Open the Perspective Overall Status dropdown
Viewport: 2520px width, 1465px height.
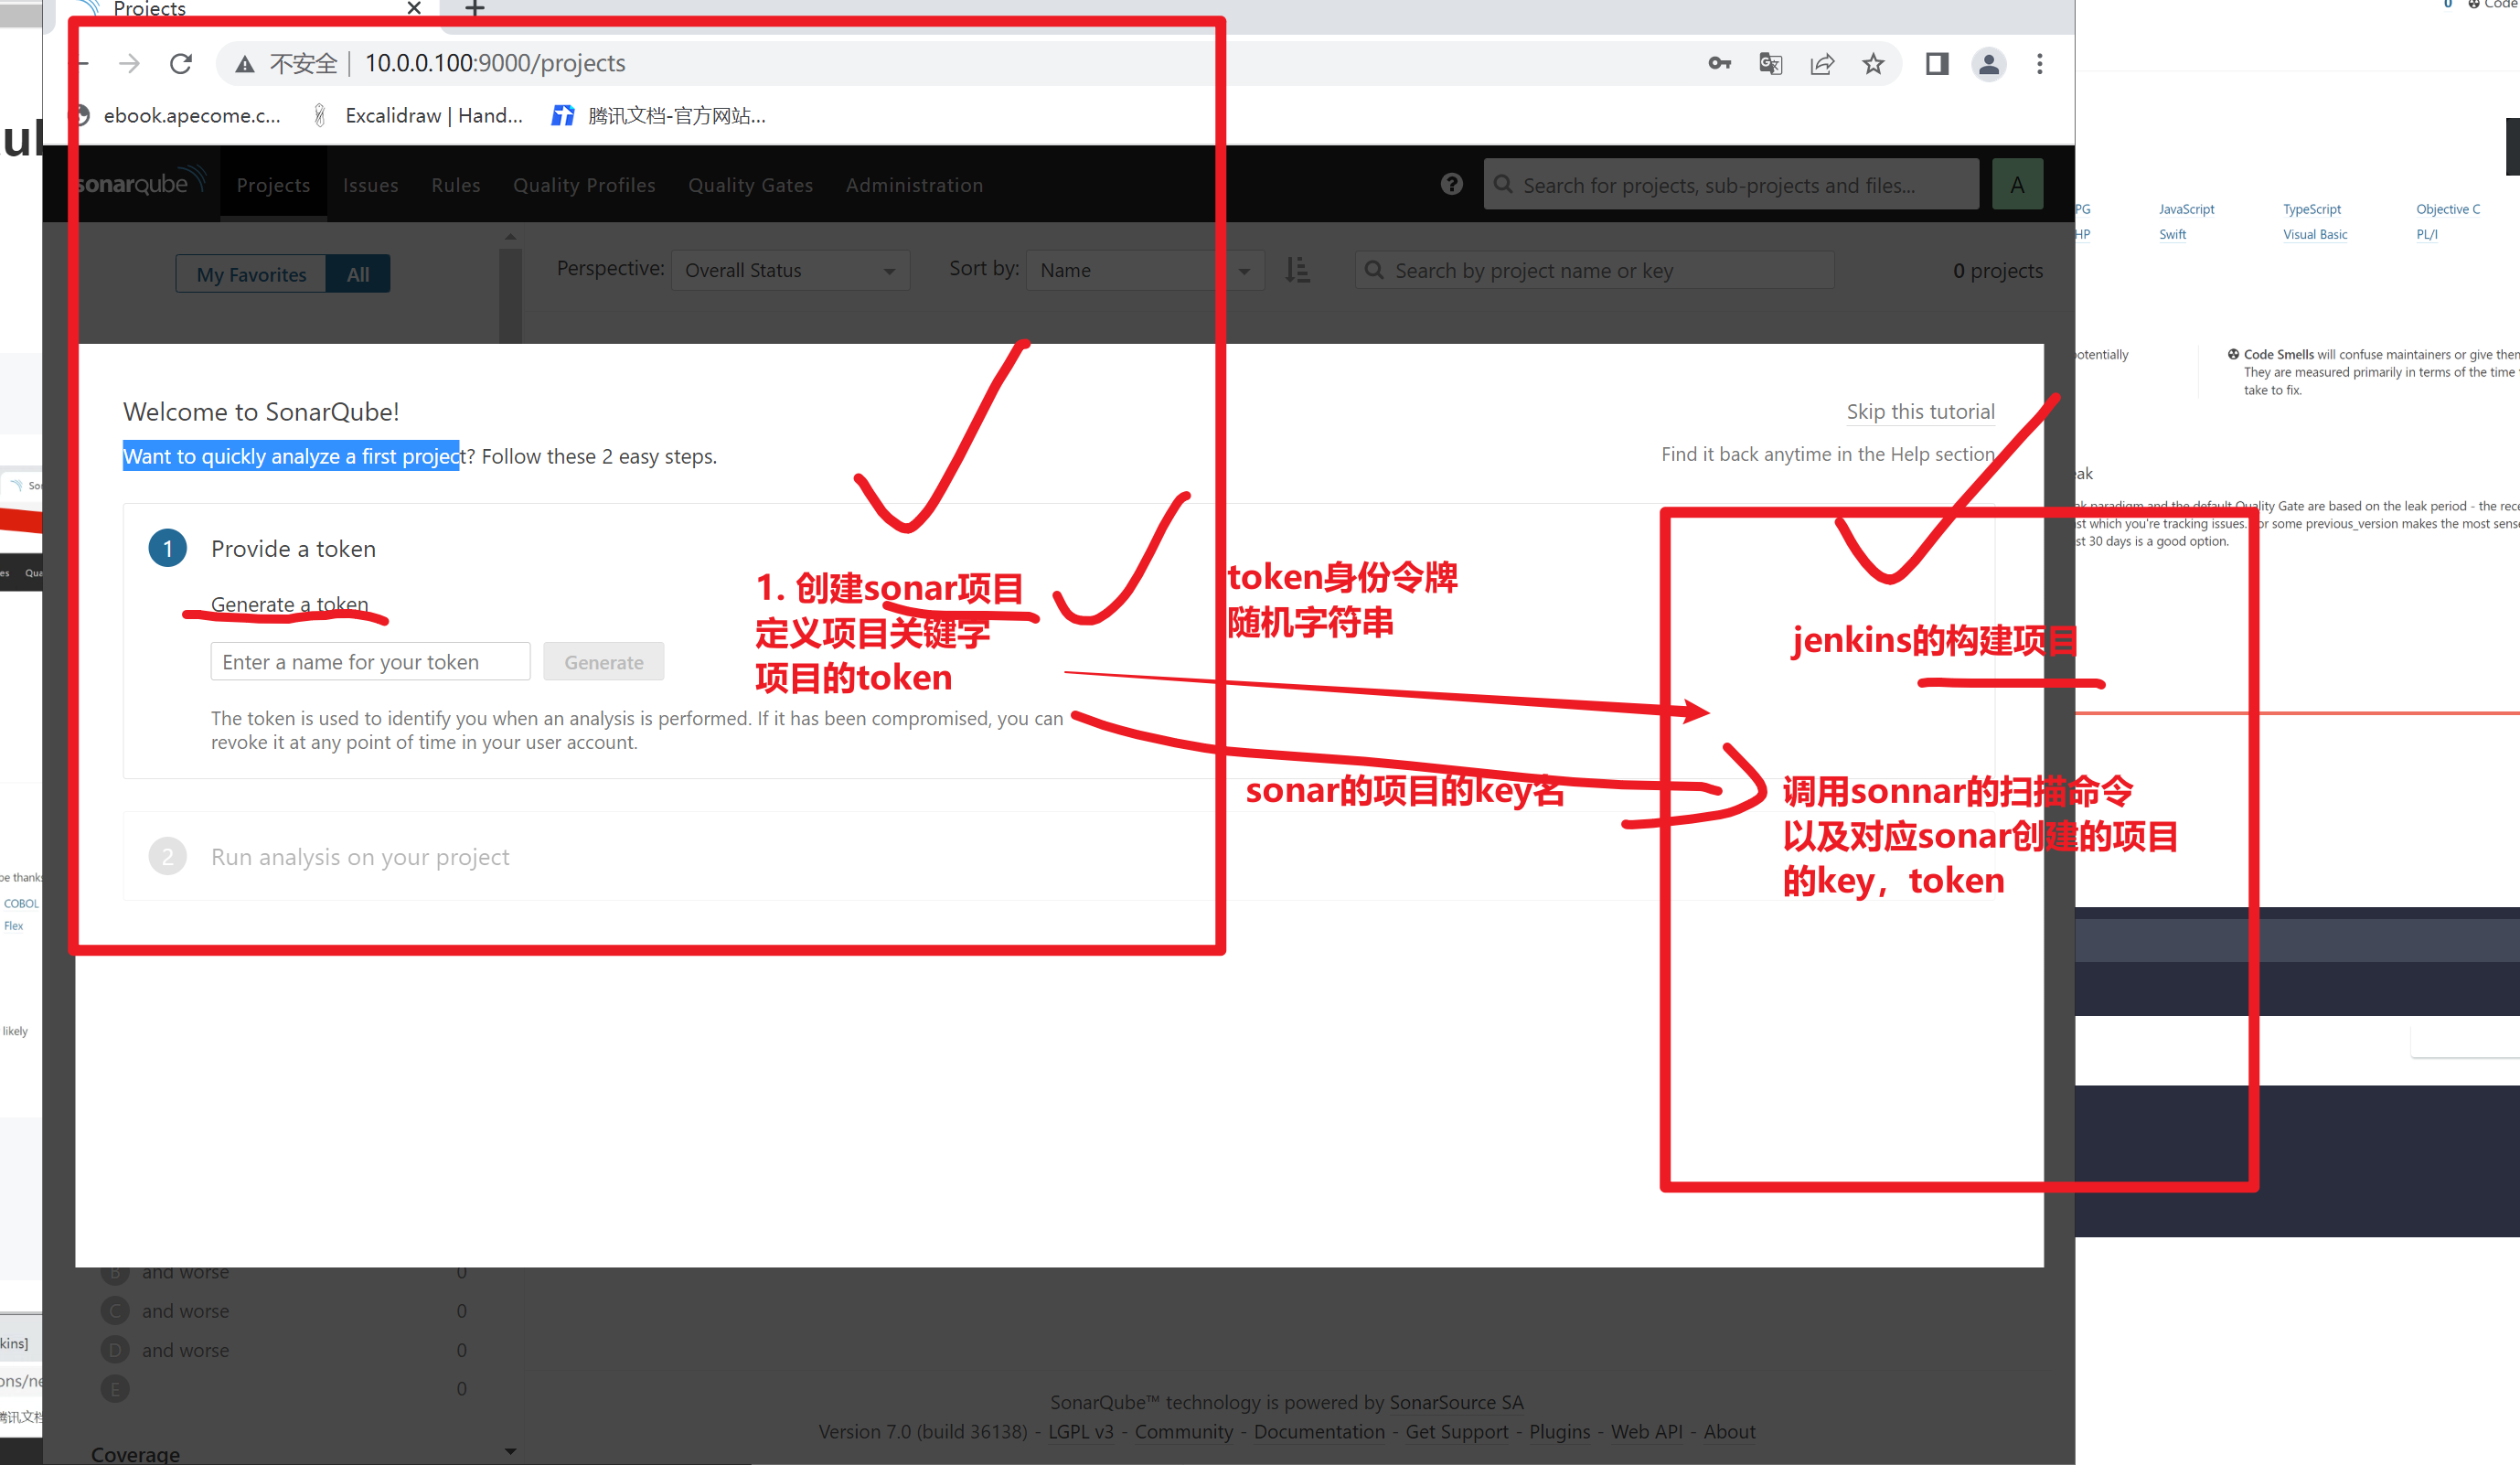coord(789,270)
